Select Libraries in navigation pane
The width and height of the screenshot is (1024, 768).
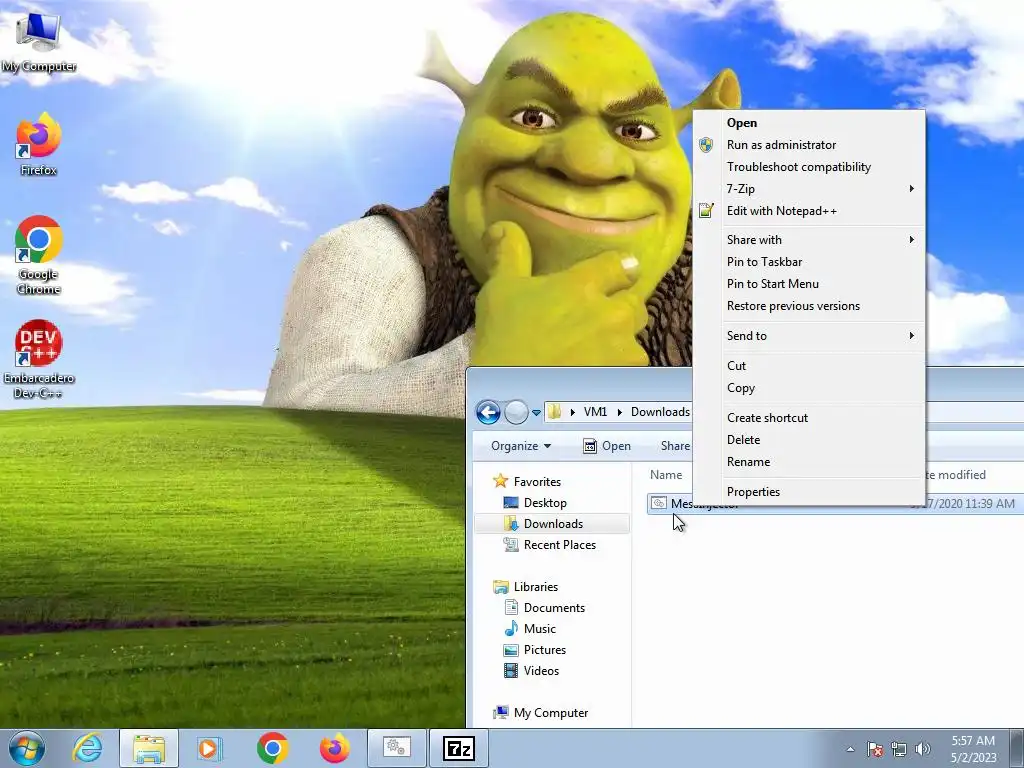coord(526,586)
